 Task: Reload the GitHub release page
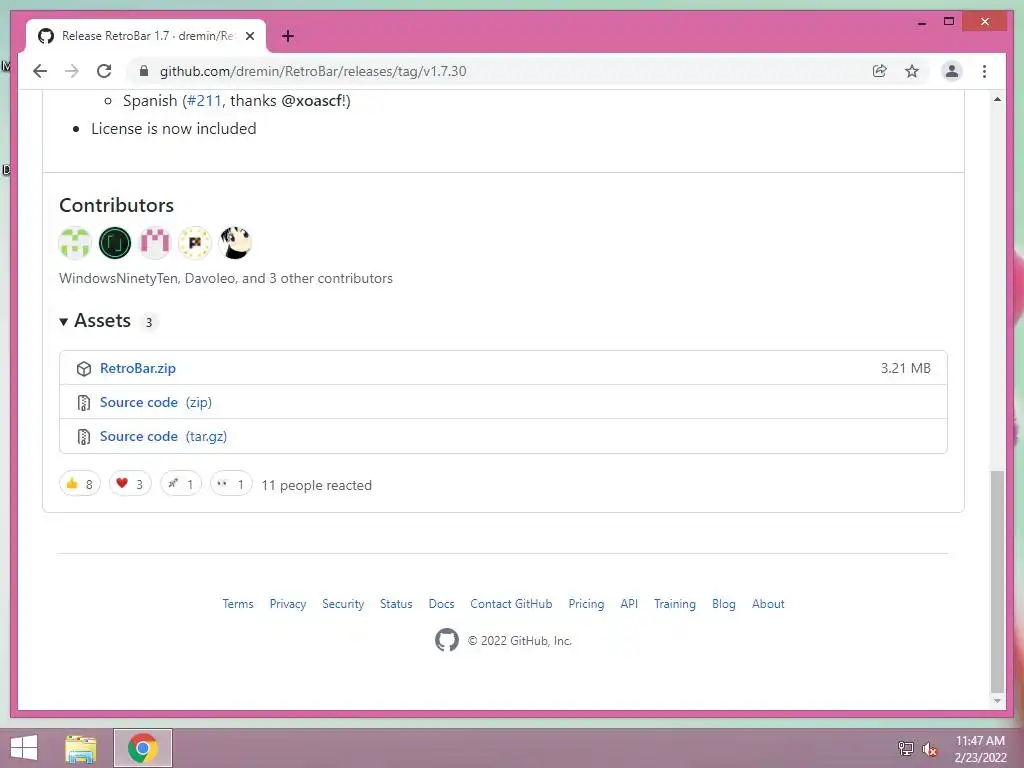[104, 71]
